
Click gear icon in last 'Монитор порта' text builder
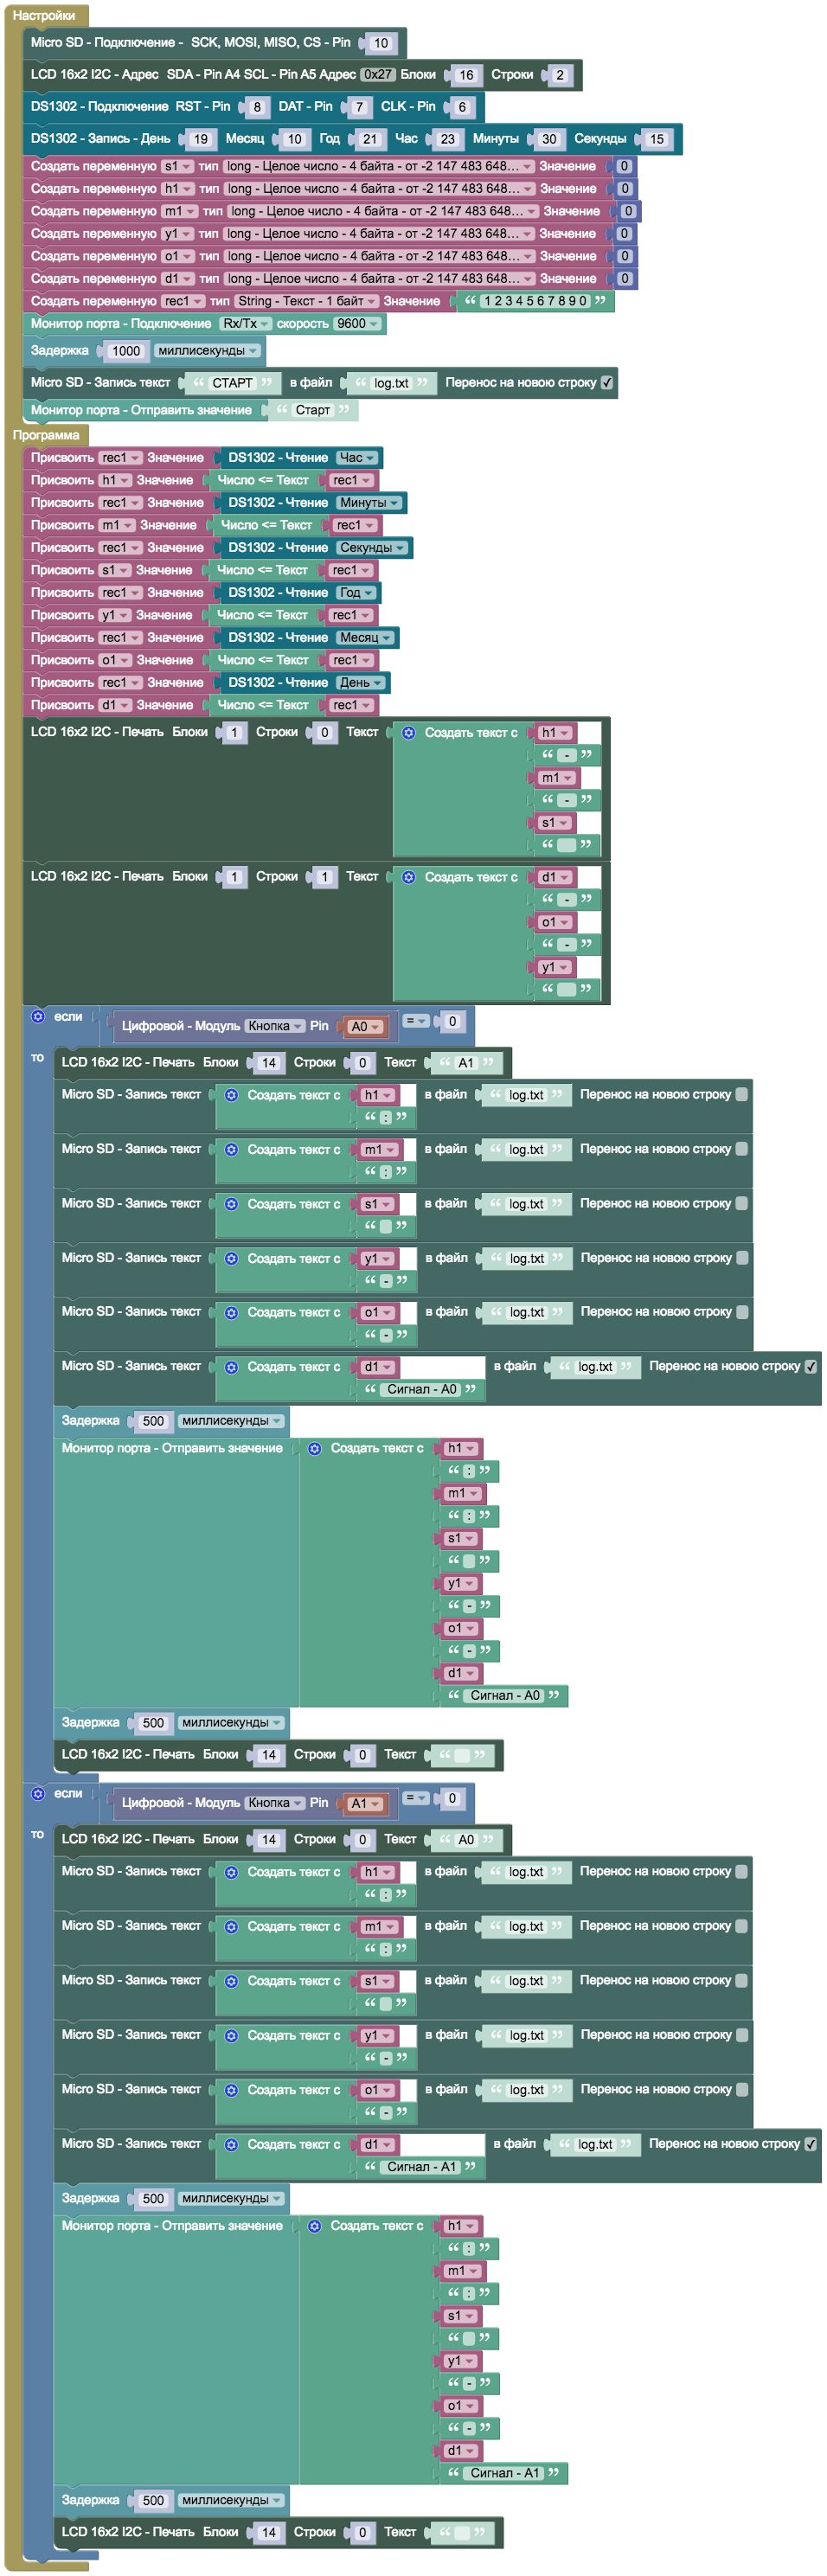314,2225
